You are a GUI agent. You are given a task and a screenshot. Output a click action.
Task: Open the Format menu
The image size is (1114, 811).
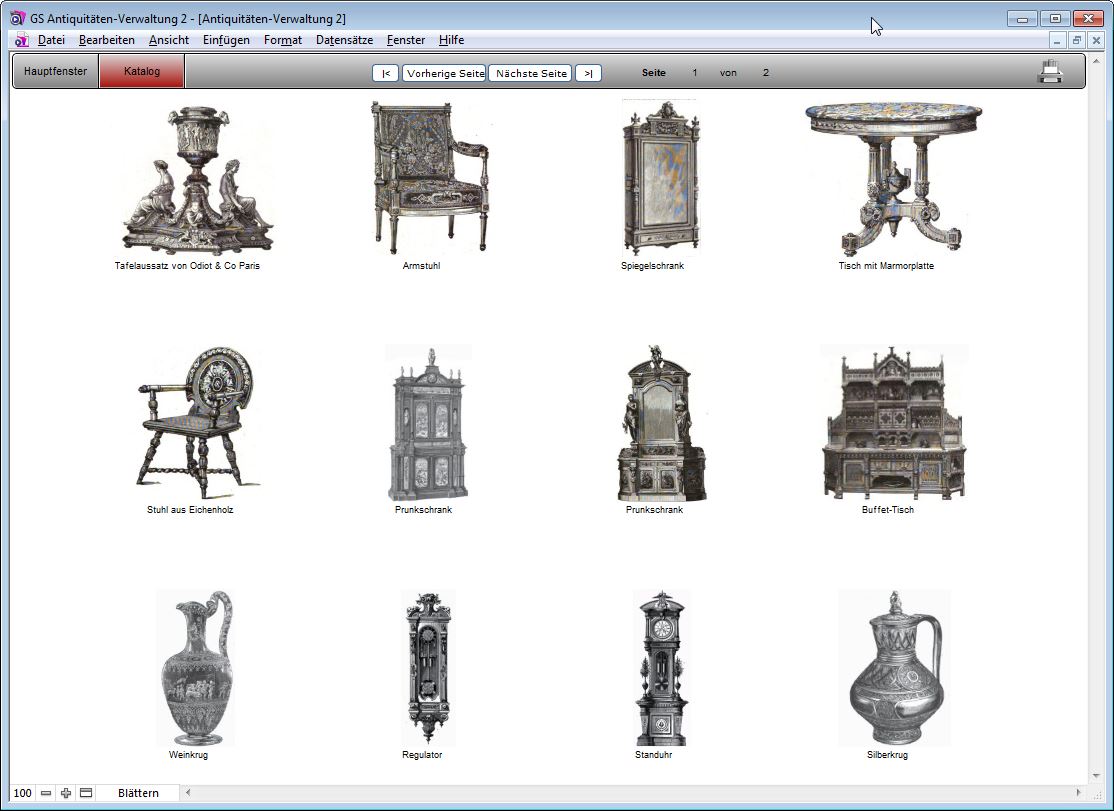pyautogui.click(x=283, y=40)
